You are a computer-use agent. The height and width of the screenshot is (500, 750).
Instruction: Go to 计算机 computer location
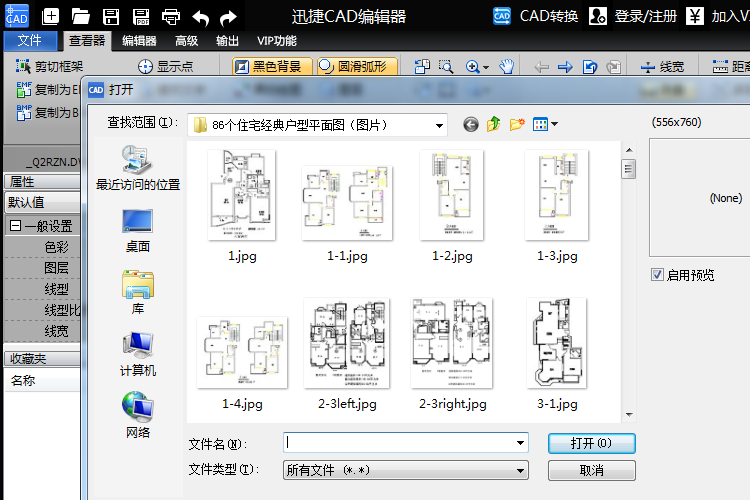click(138, 355)
